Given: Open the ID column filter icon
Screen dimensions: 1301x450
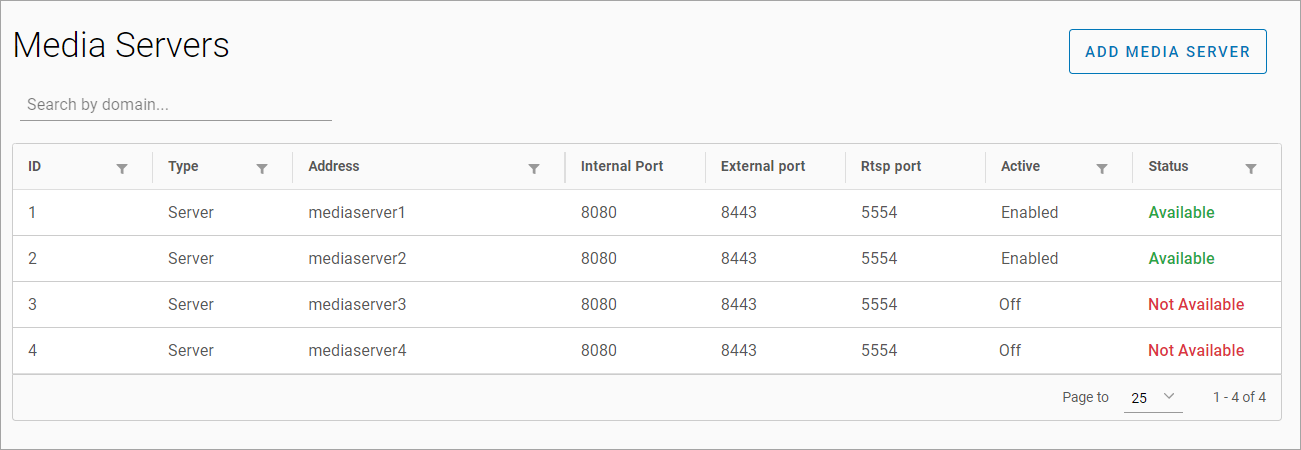Looking at the screenshot, I should click(x=122, y=169).
